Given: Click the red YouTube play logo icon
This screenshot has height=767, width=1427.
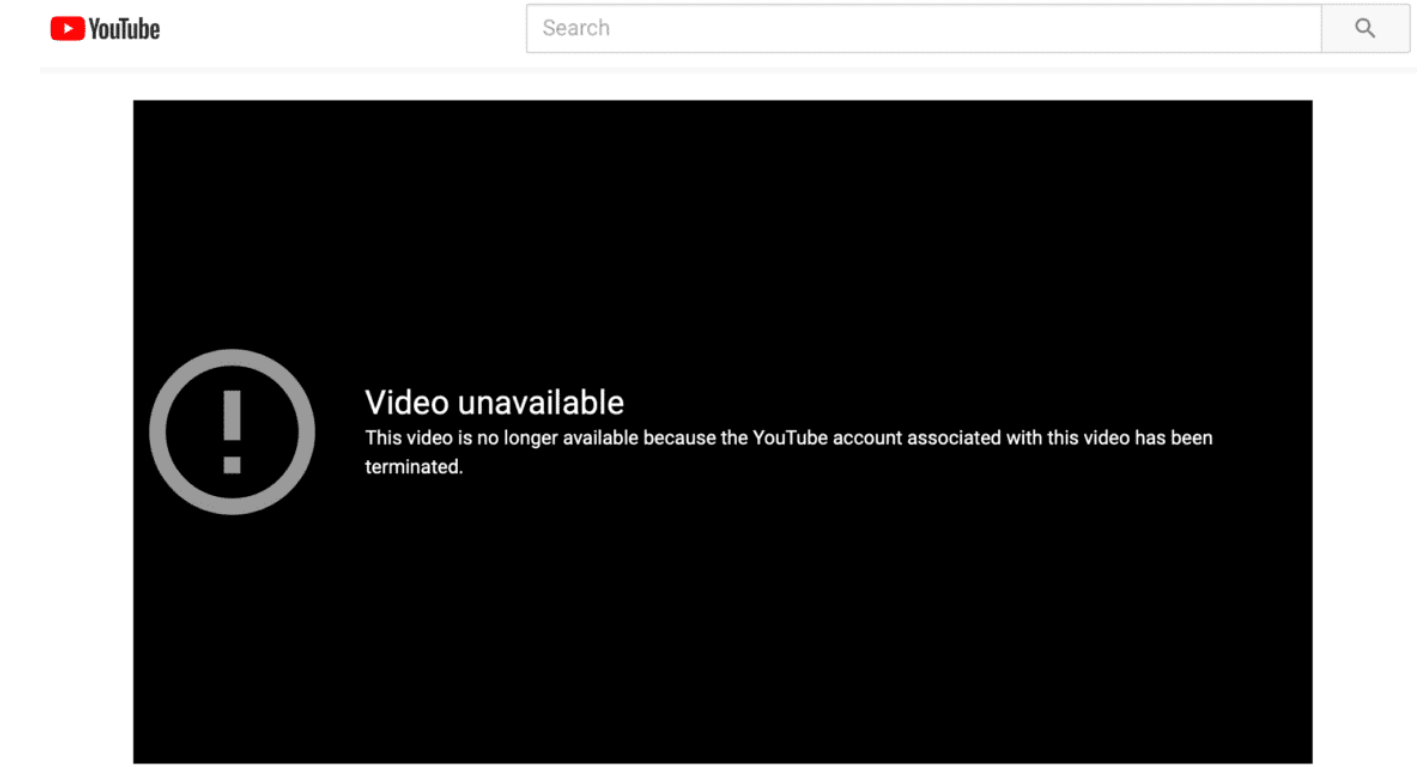Looking at the screenshot, I should pyautogui.click(x=67, y=29).
